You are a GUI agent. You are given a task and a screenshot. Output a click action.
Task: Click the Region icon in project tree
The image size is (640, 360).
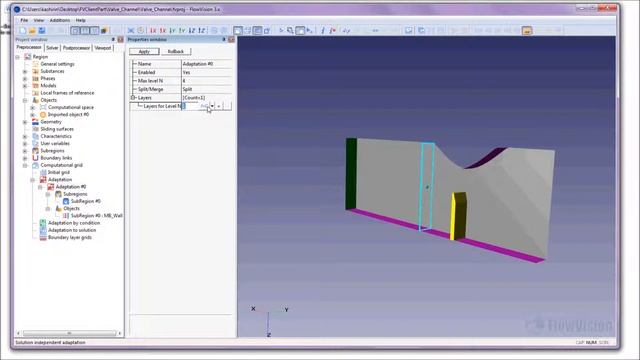pos(28,57)
